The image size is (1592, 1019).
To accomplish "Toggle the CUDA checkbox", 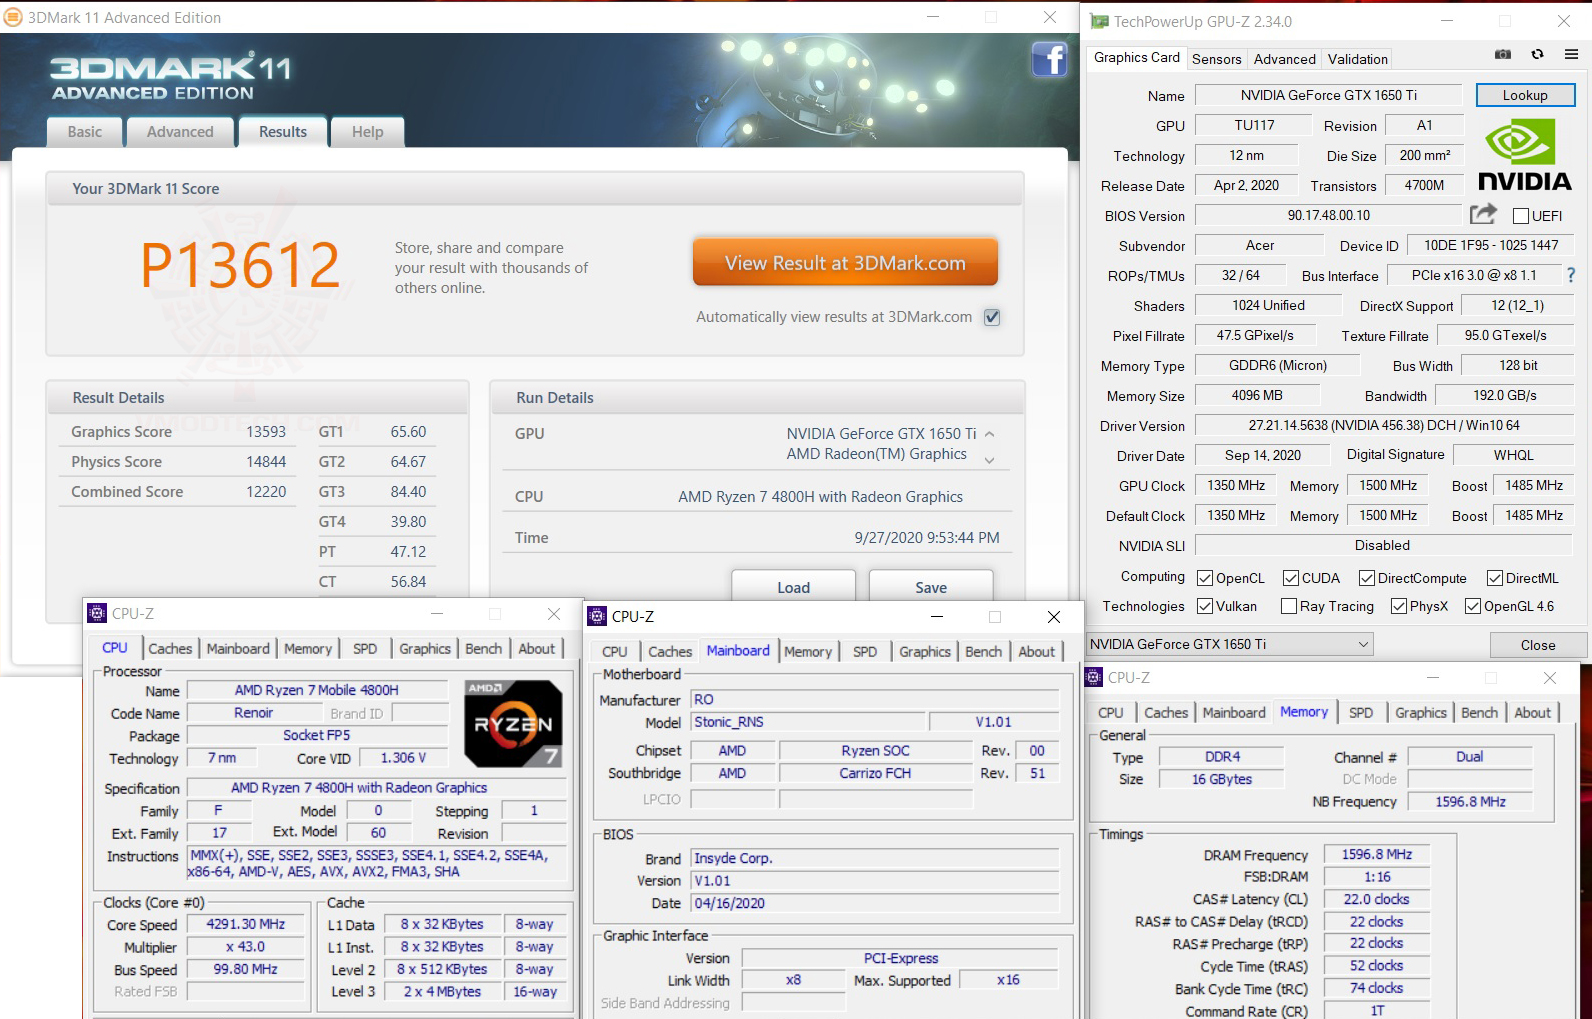I will coord(1291,578).
